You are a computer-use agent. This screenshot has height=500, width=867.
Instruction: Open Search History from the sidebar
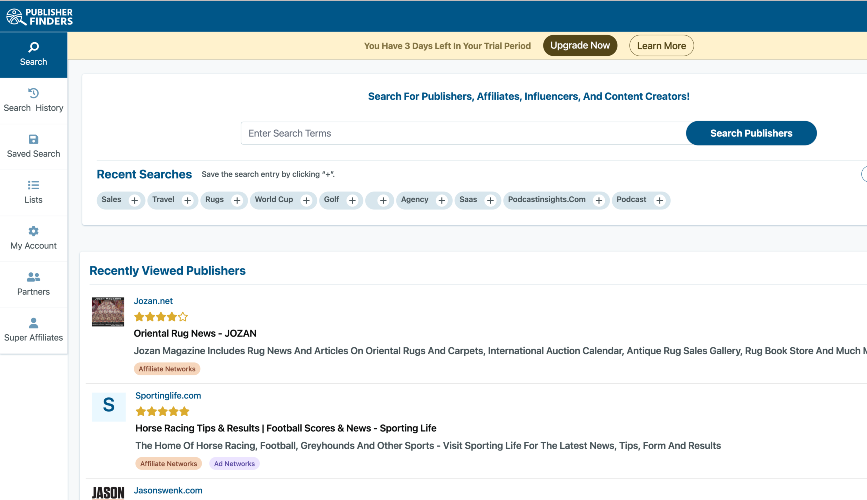33,100
